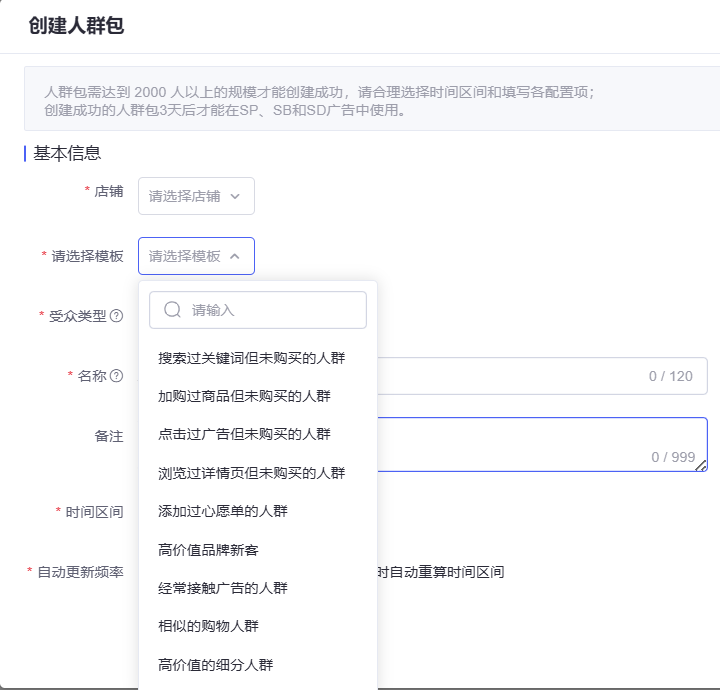The height and width of the screenshot is (690, 720).
Task: Choose 添加过心愿单的人群 template
Action: coord(222,511)
